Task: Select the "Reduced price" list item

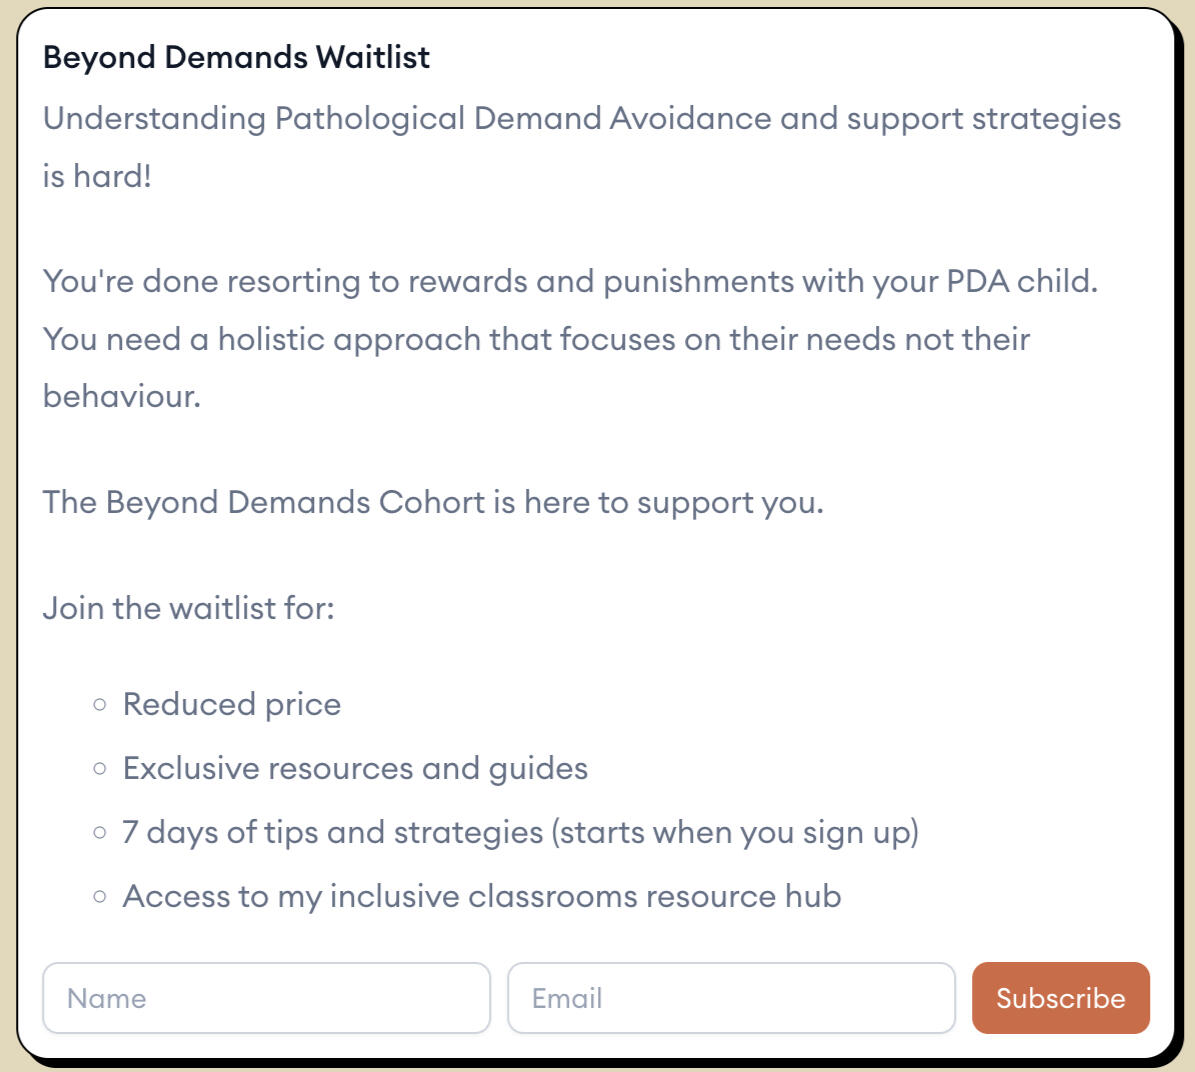Action: point(232,704)
